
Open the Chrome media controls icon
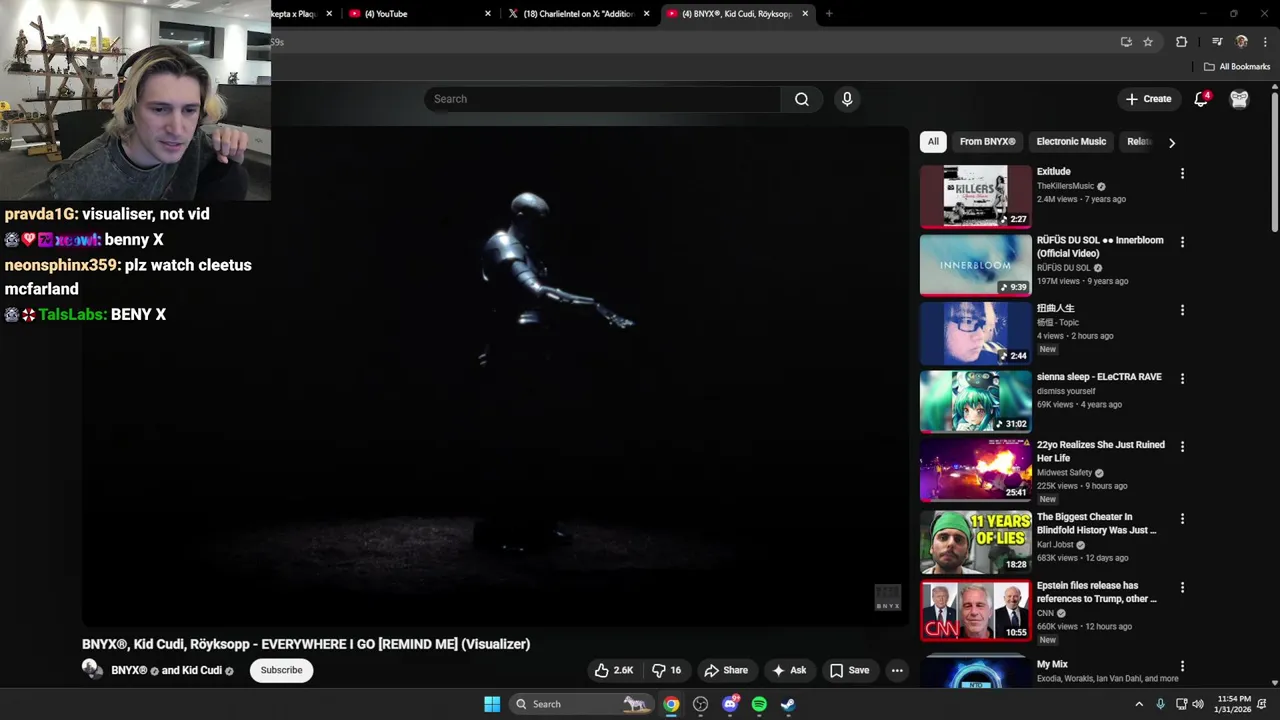[1217, 42]
